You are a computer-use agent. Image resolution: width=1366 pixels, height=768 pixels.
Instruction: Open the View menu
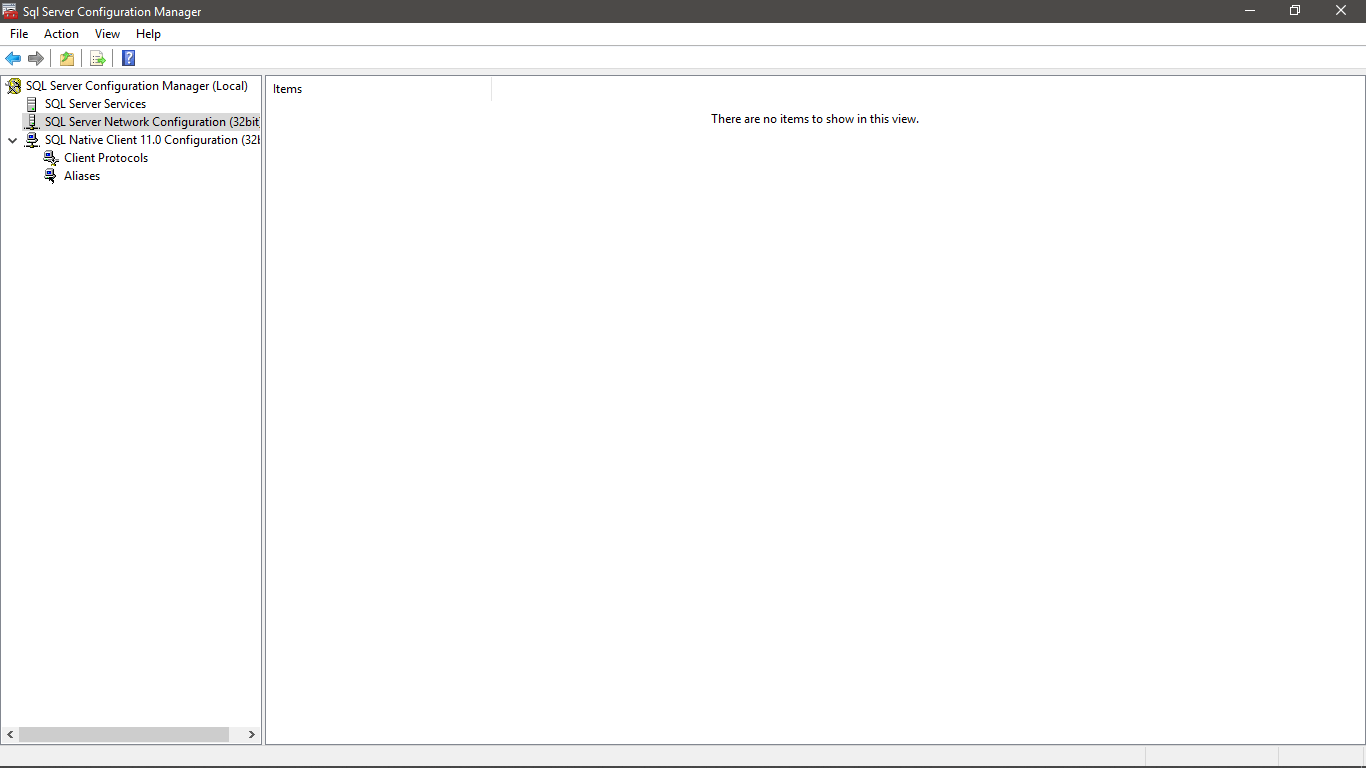[107, 34]
